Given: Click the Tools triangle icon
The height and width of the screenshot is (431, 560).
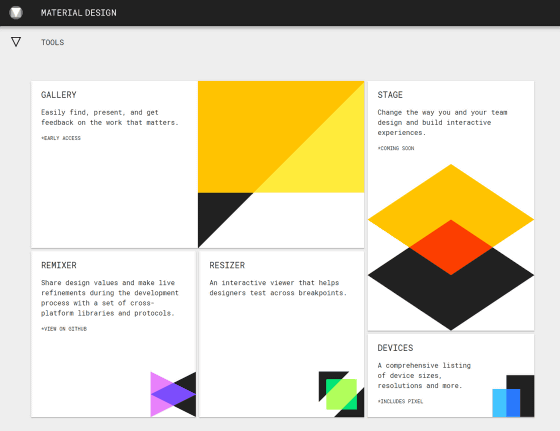Looking at the screenshot, I should 16,42.
